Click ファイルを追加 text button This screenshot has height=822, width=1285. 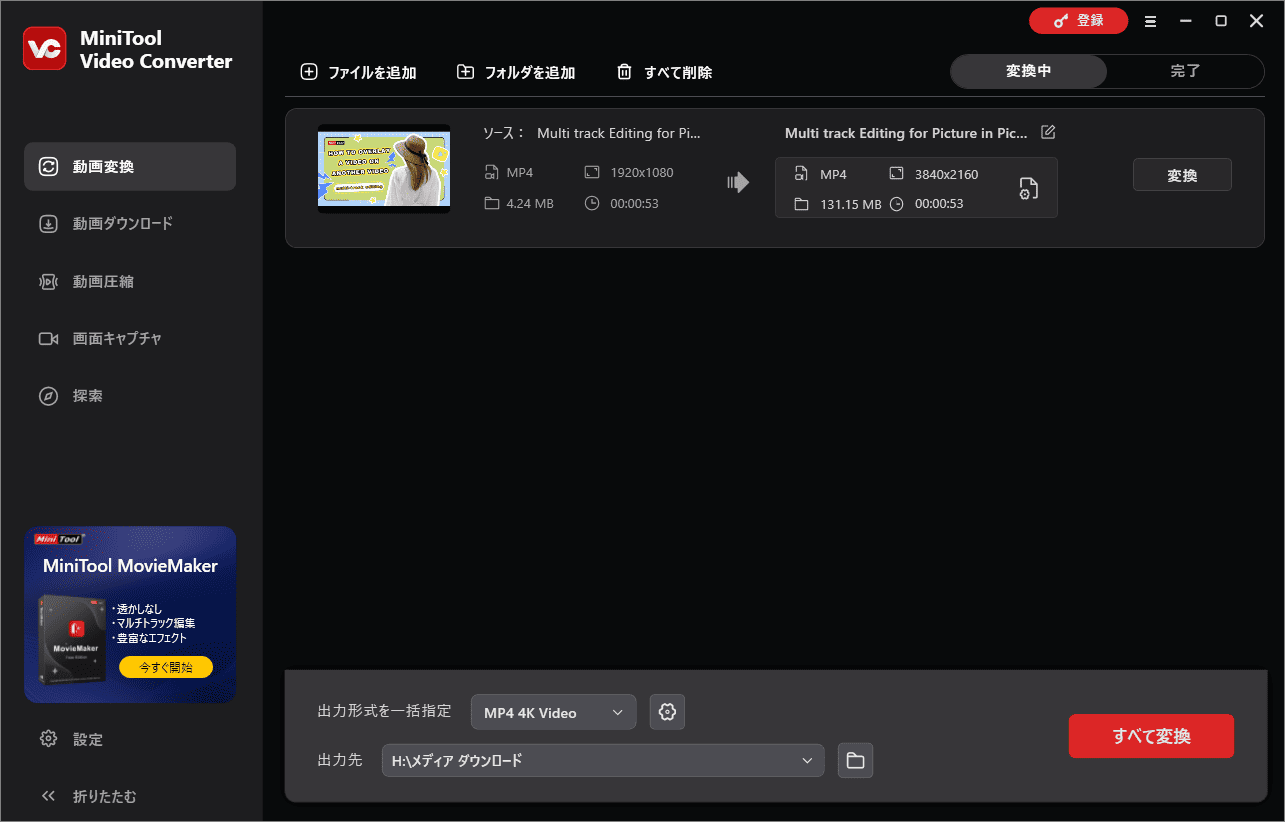click(x=372, y=73)
